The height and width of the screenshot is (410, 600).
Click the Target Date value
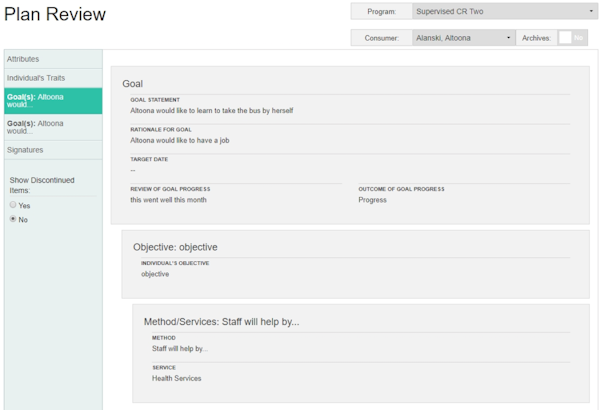click(x=133, y=170)
